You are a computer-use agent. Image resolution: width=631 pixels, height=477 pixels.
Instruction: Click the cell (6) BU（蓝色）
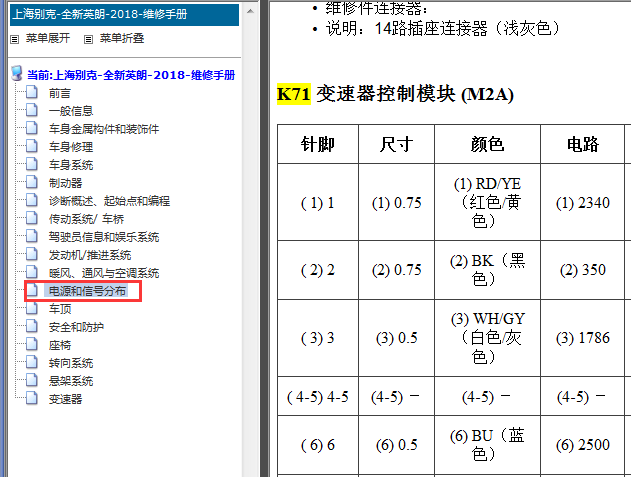tap(487, 445)
